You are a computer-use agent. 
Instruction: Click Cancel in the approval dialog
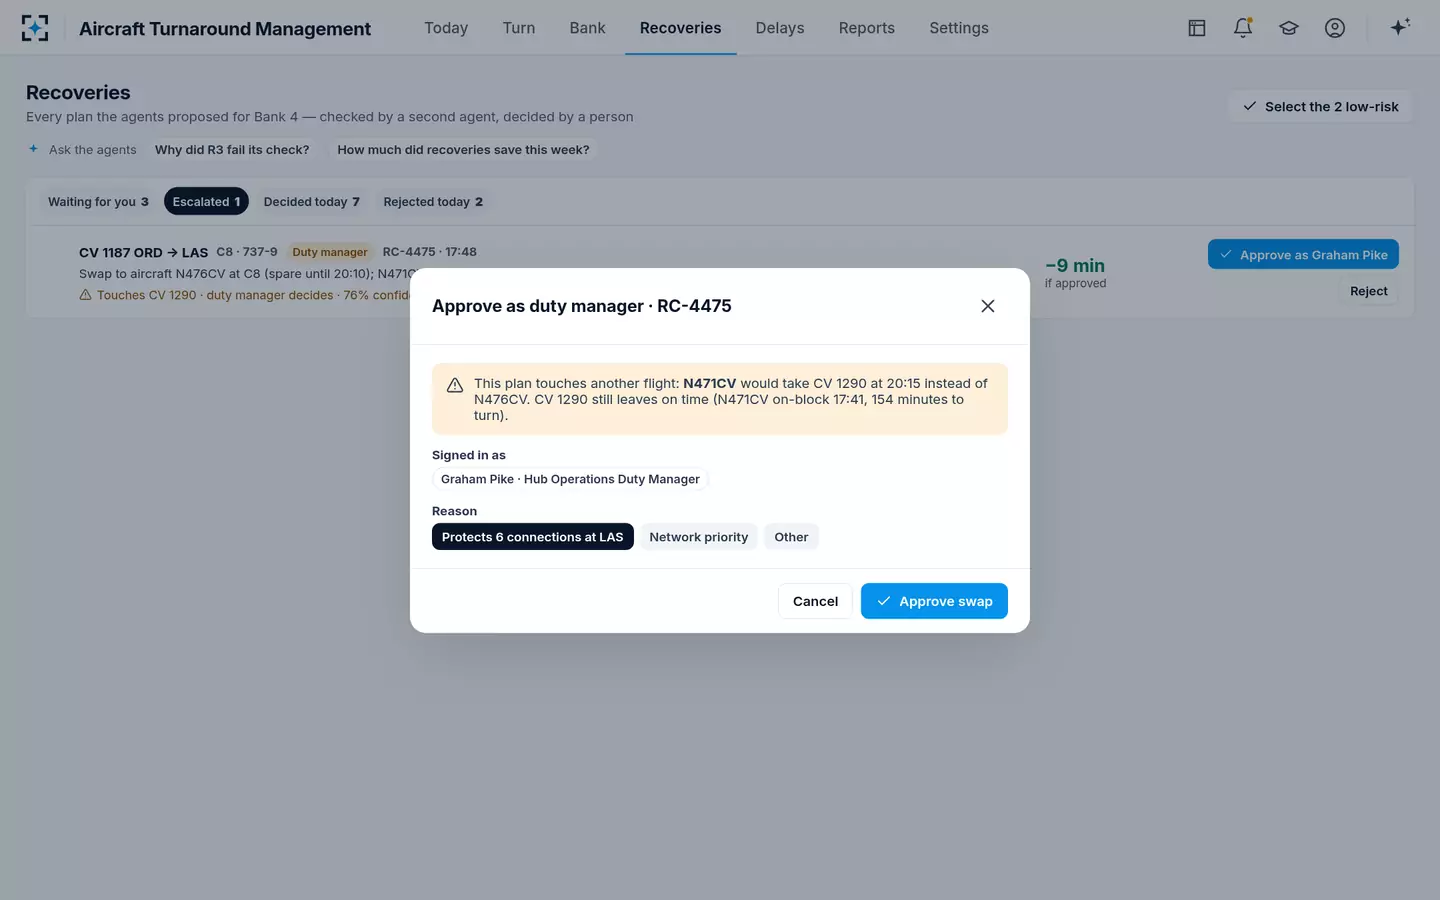(815, 601)
